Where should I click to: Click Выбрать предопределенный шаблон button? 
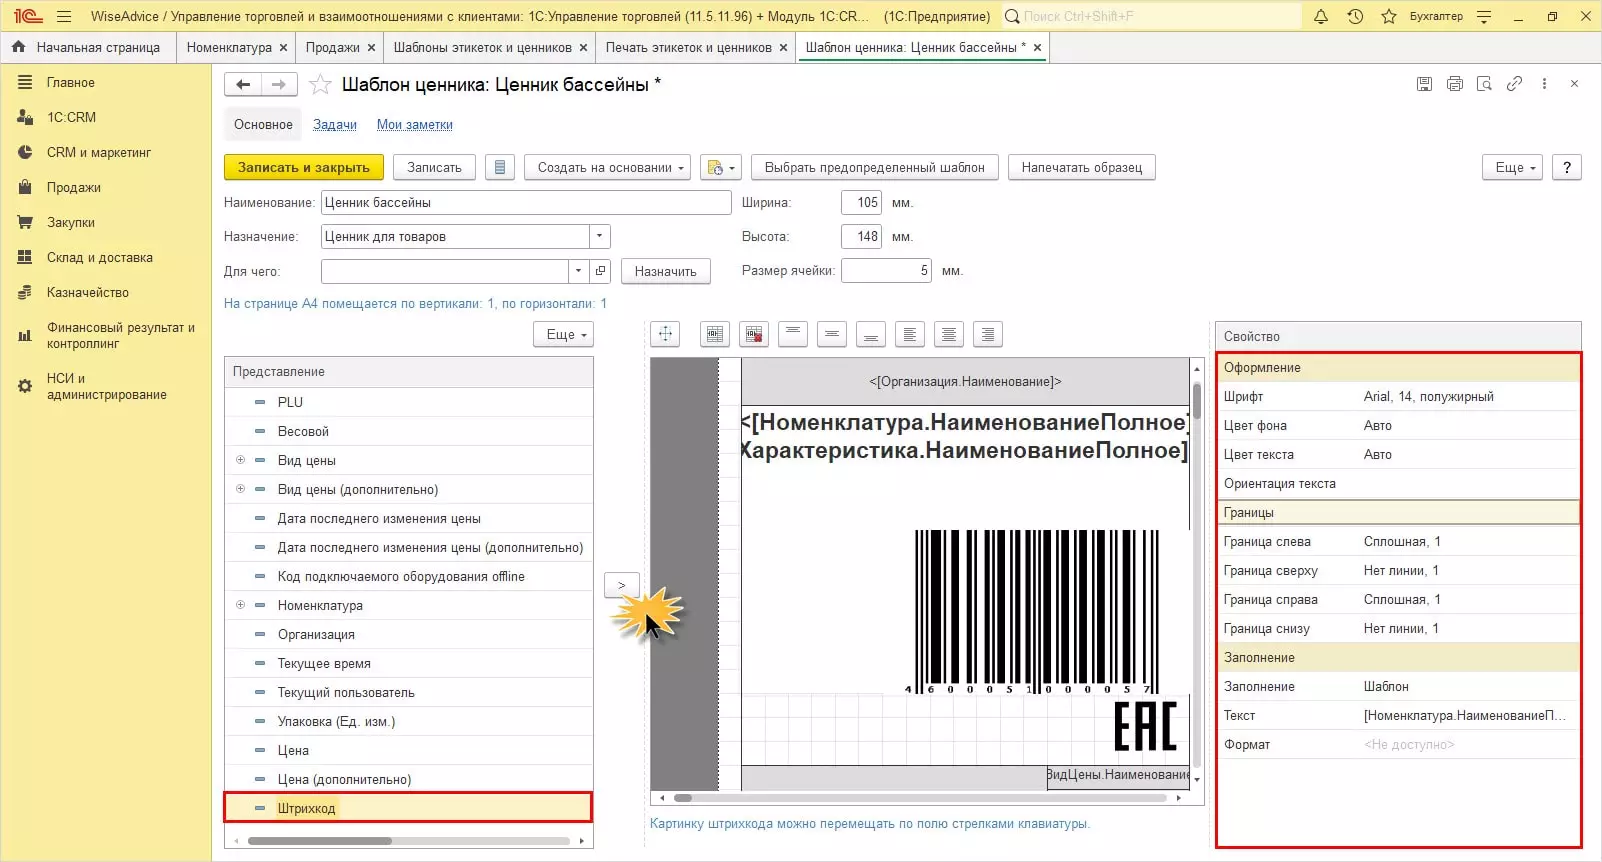(x=875, y=168)
